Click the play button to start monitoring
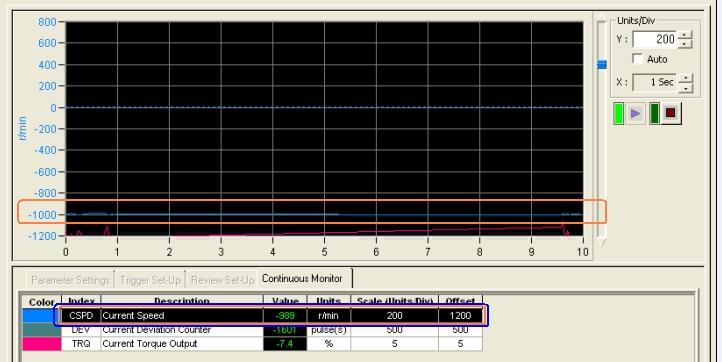 click(635, 113)
